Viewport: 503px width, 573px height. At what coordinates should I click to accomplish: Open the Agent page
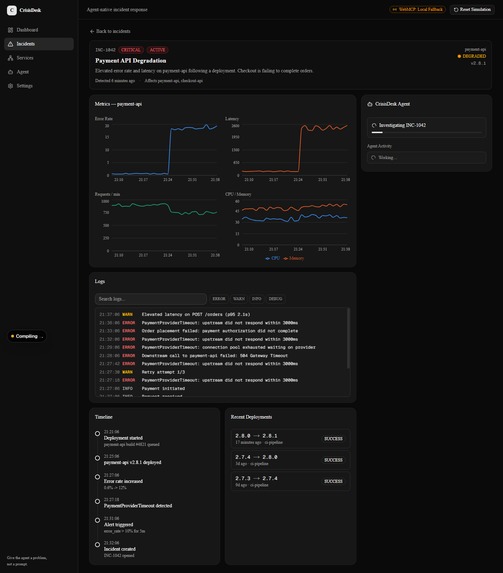pos(39,72)
